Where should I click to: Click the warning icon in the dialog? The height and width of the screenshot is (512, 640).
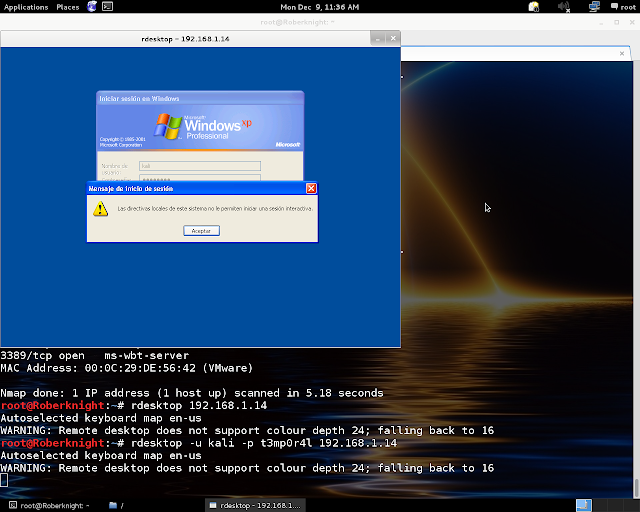tap(100, 209)
